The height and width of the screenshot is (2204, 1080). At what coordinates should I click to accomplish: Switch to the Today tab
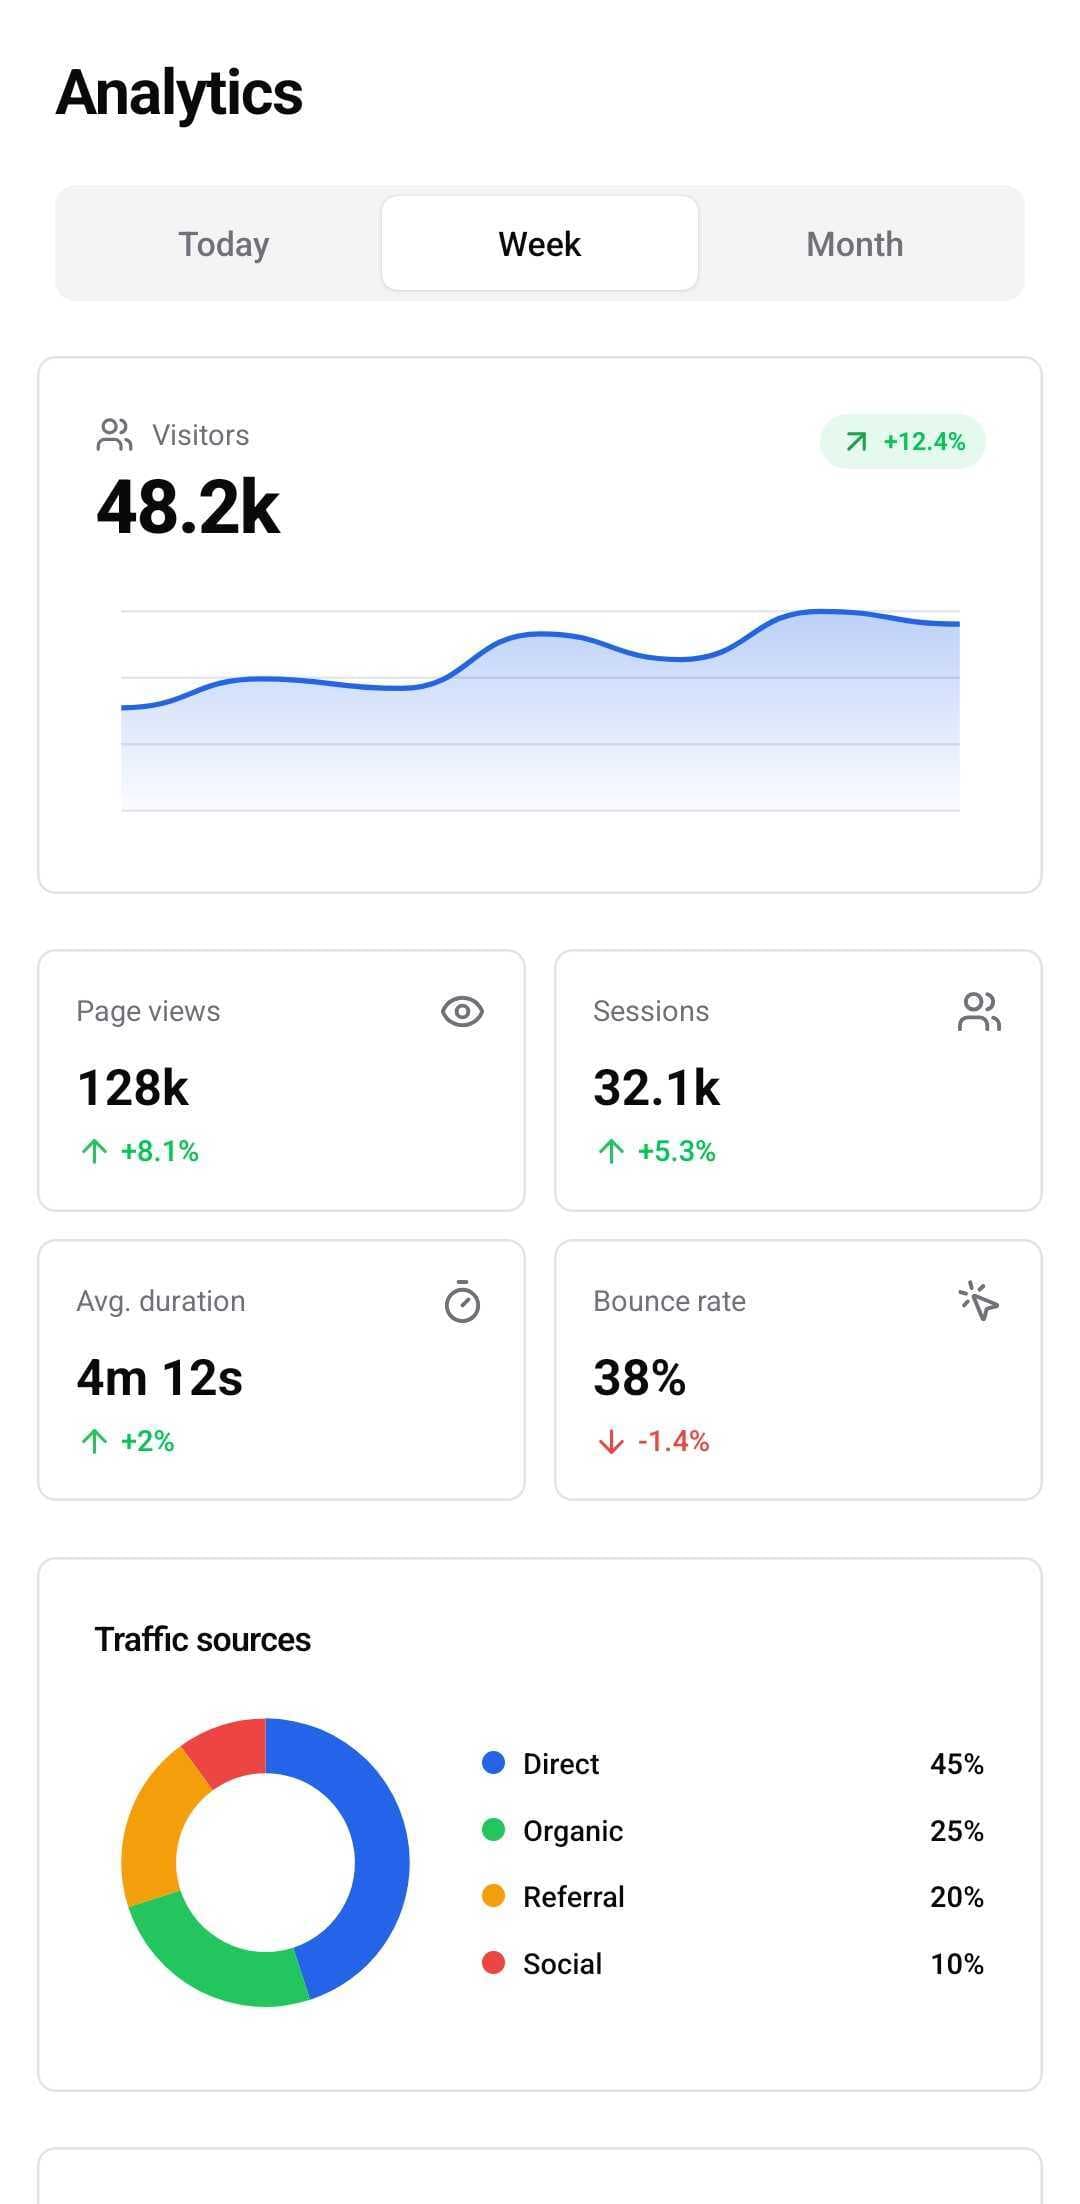coord(224,243)
